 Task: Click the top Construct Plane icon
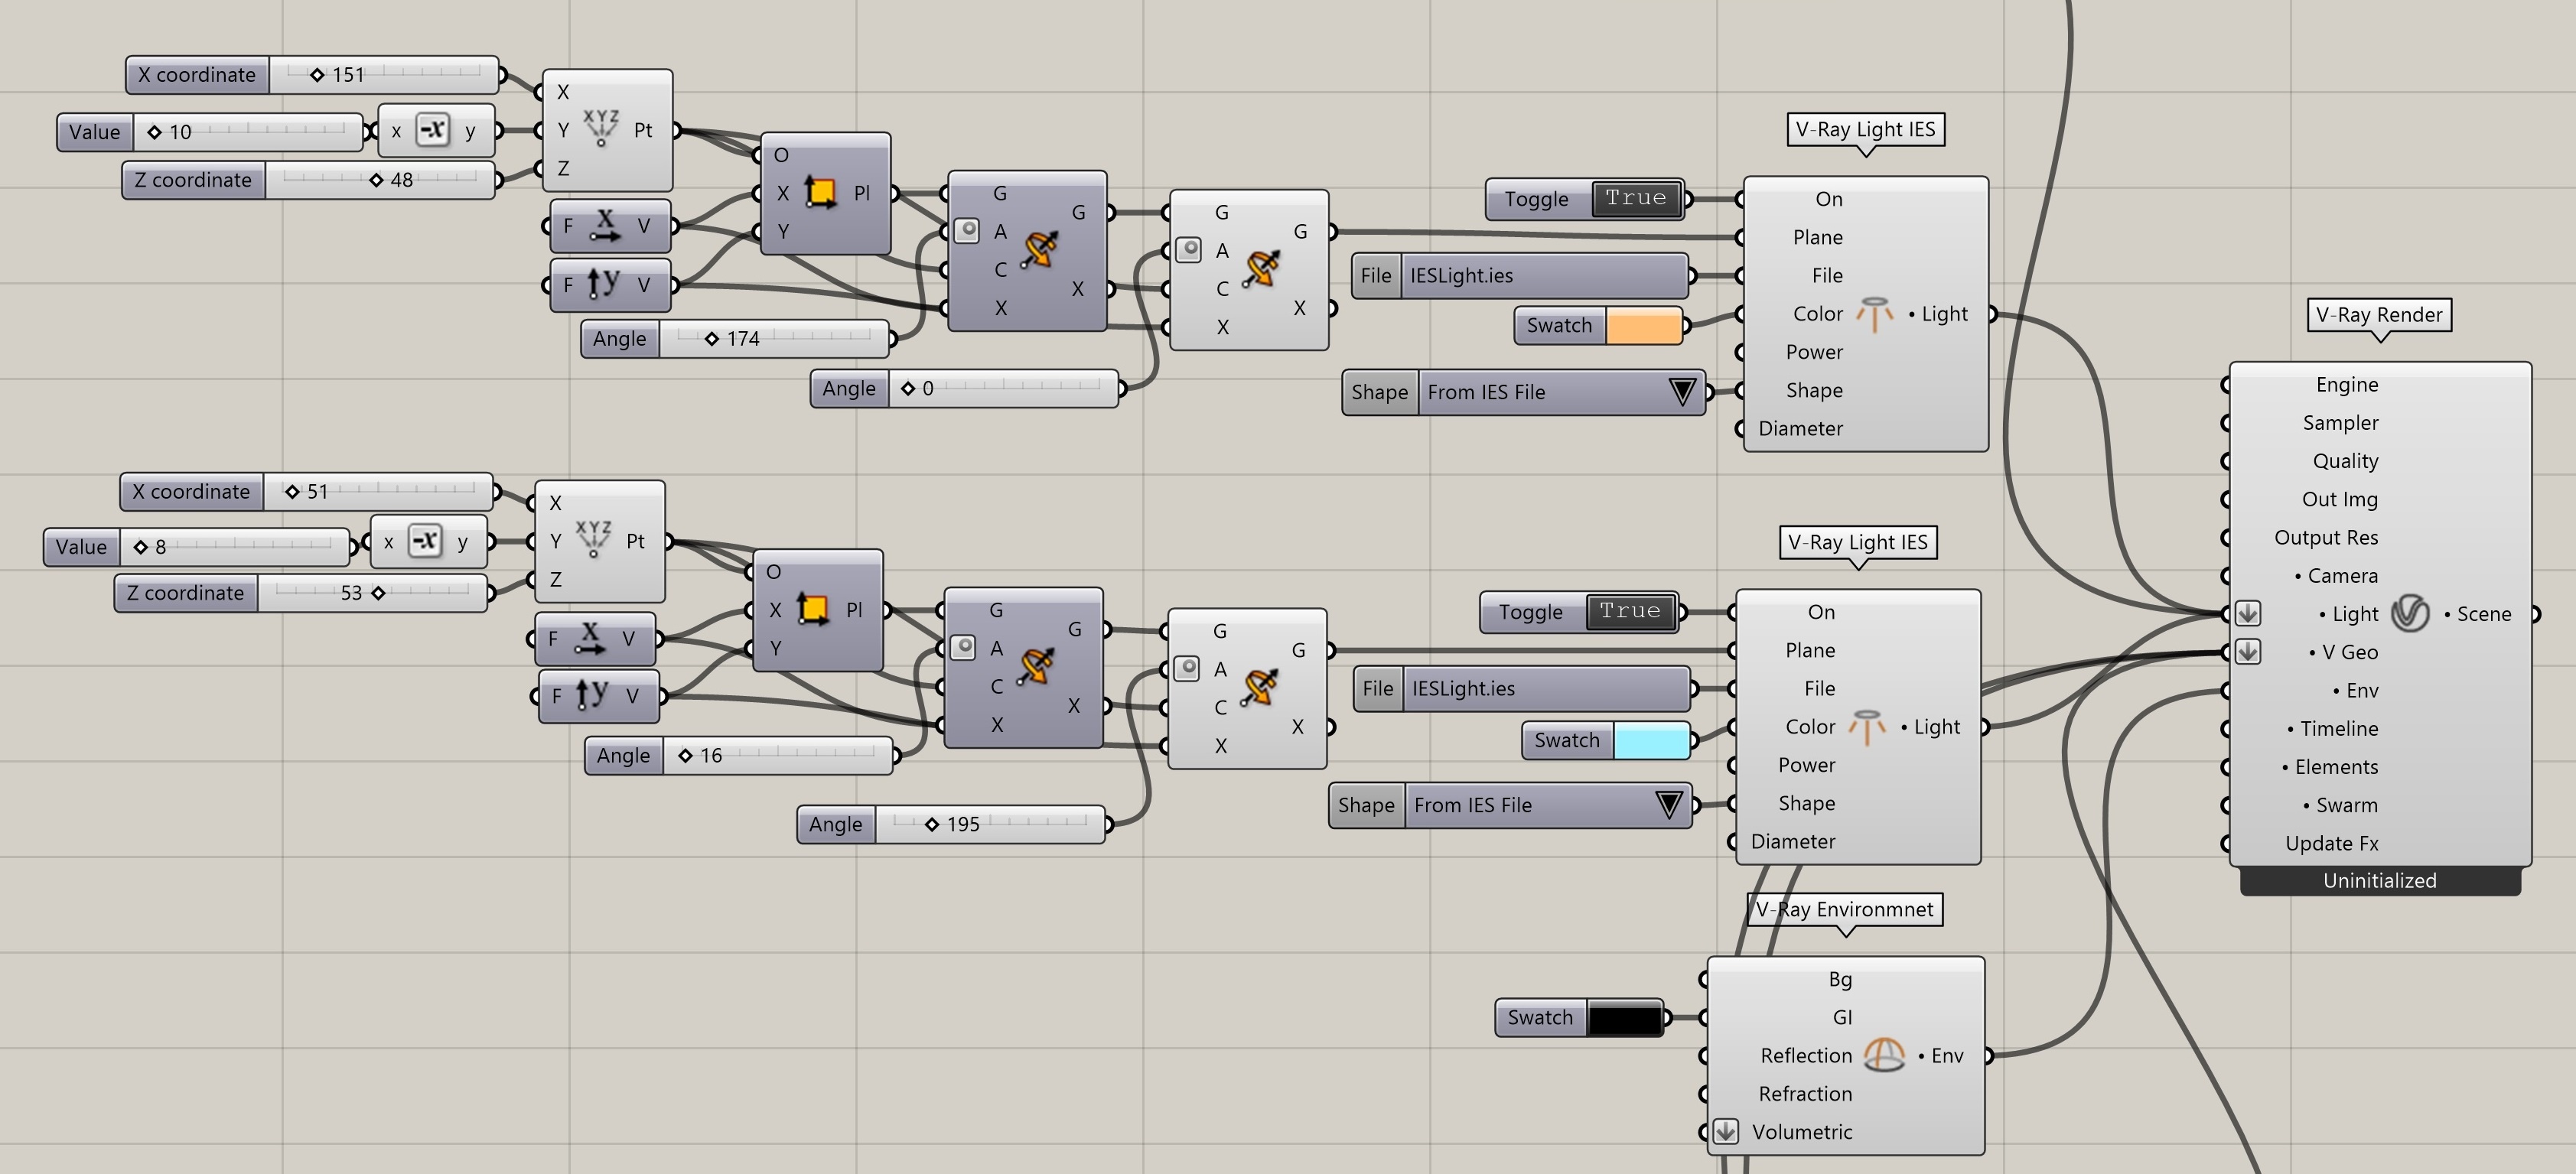pos(820,192)
